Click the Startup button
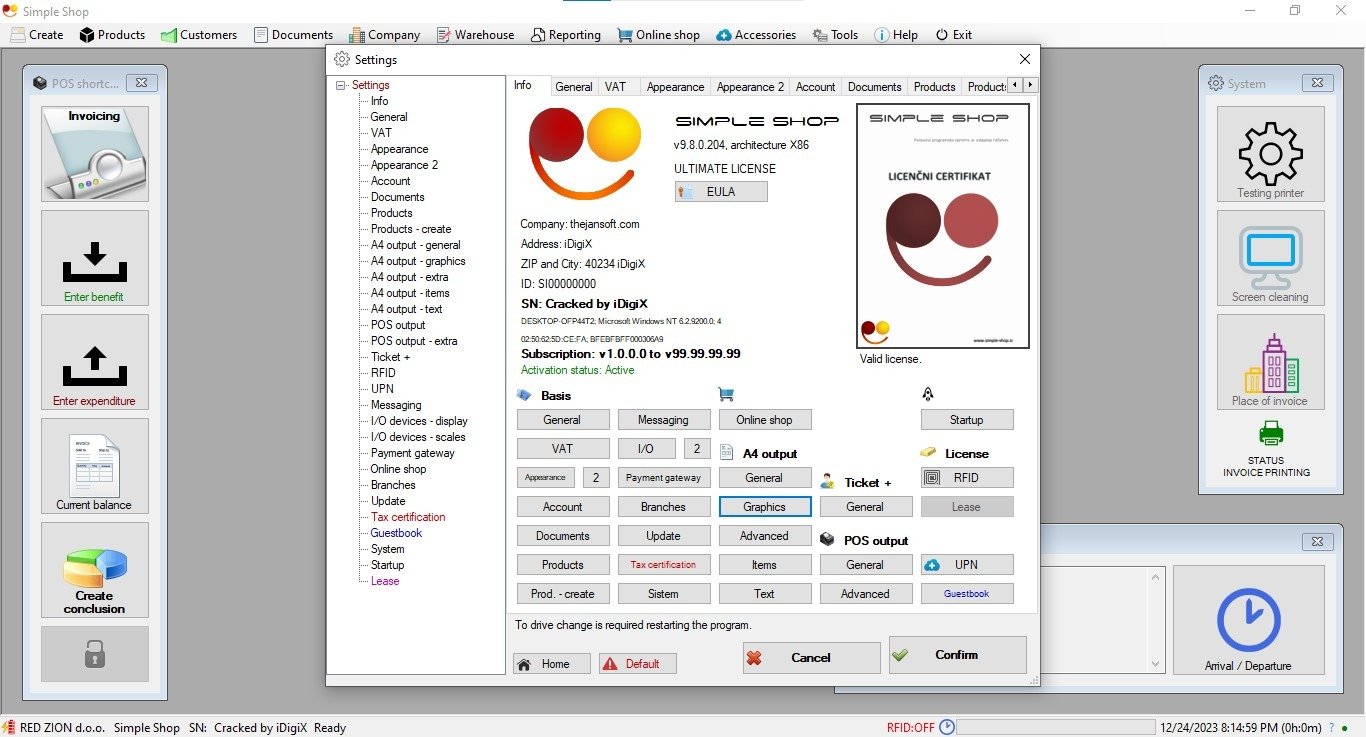The width and height of the screenshot is (1366, 737). (x=967, y=420)
